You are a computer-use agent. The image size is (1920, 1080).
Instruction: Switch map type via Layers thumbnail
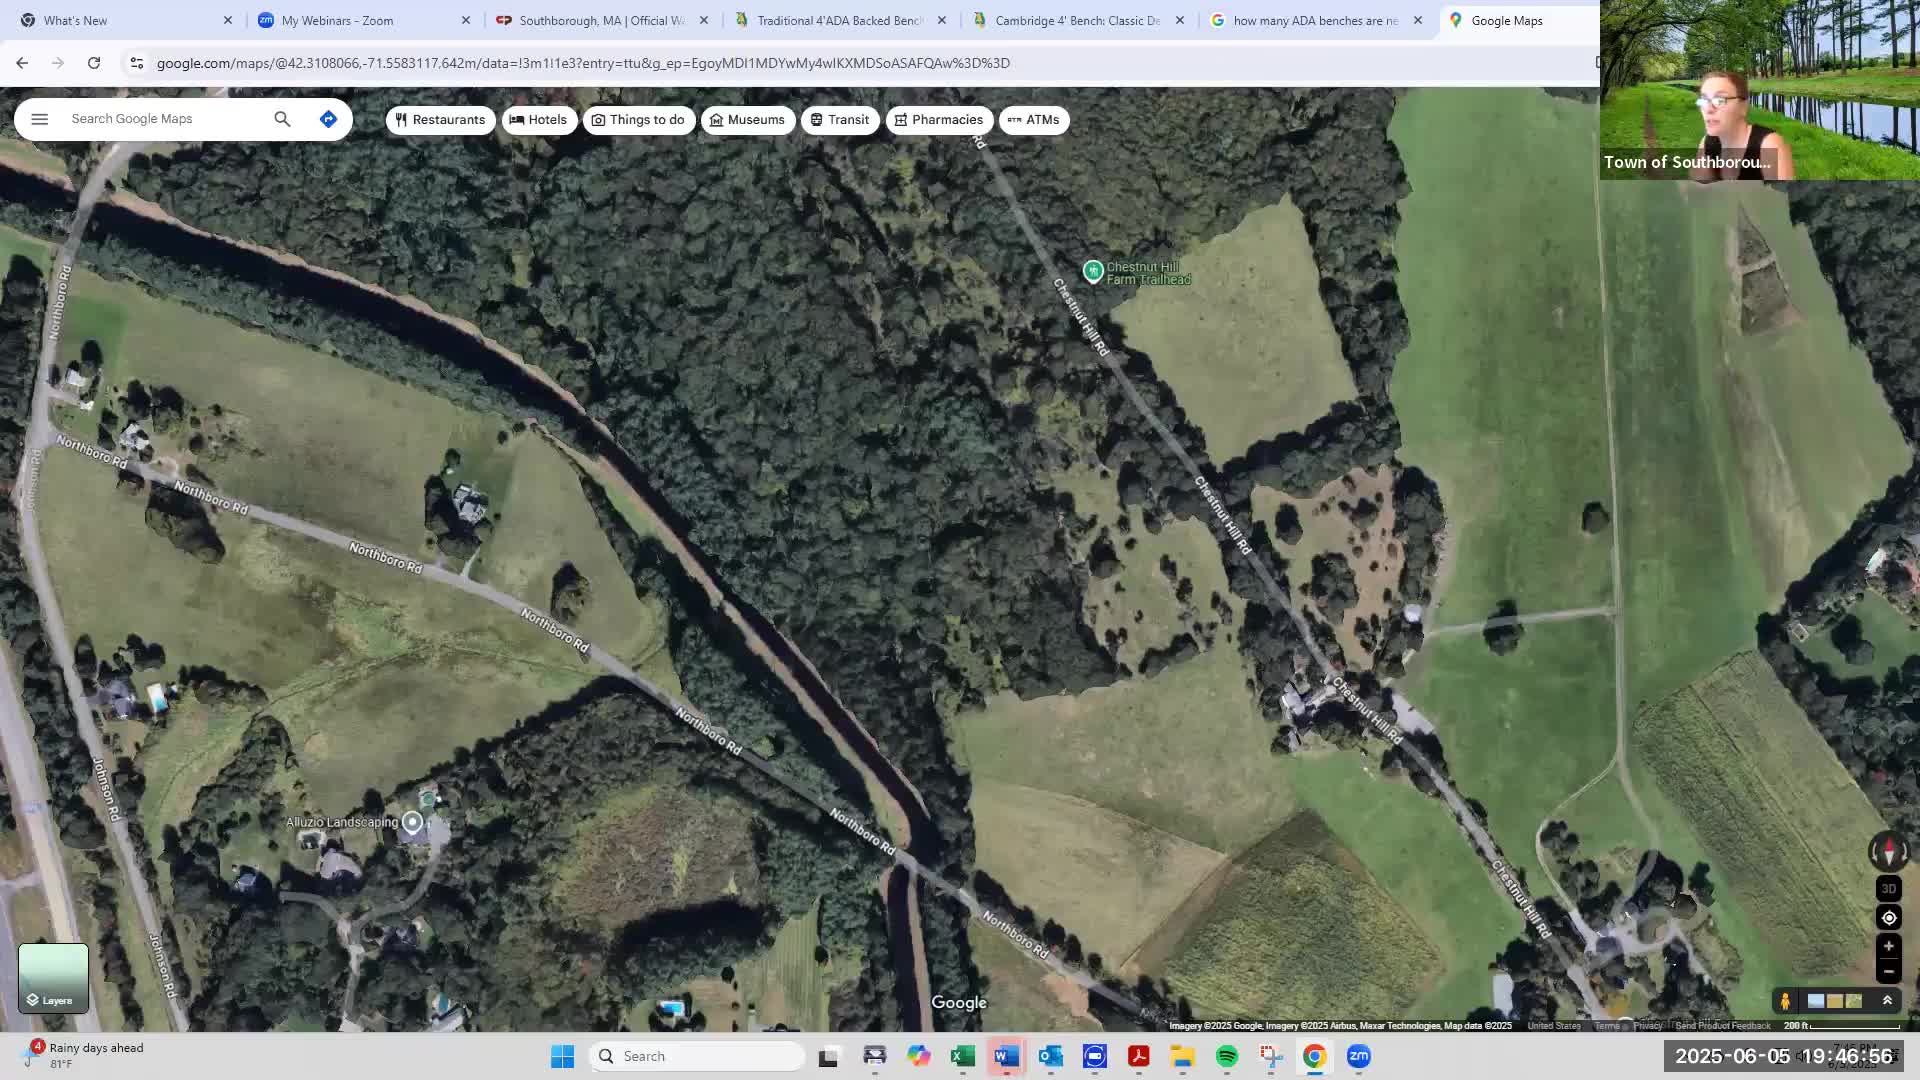point(53,977)
